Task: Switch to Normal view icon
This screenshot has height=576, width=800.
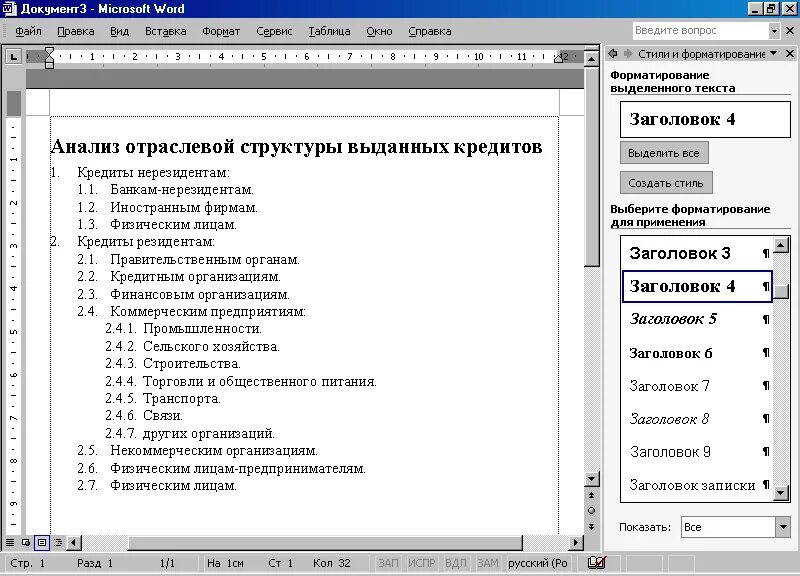Action: pos(10,542)
